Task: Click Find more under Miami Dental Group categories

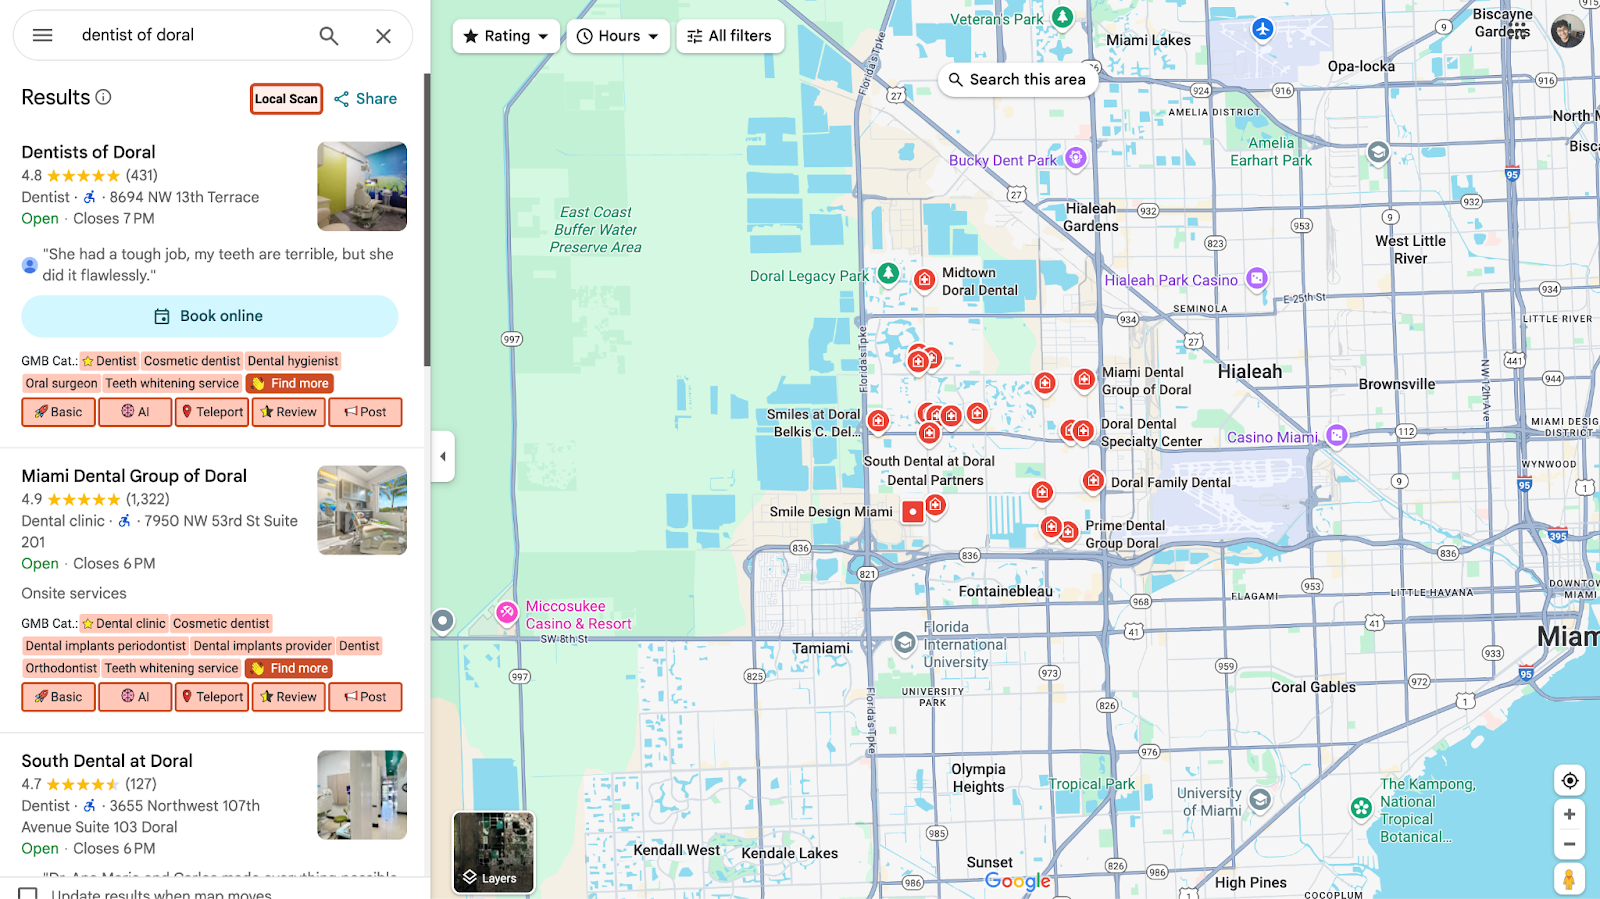Action: [289, 668]
